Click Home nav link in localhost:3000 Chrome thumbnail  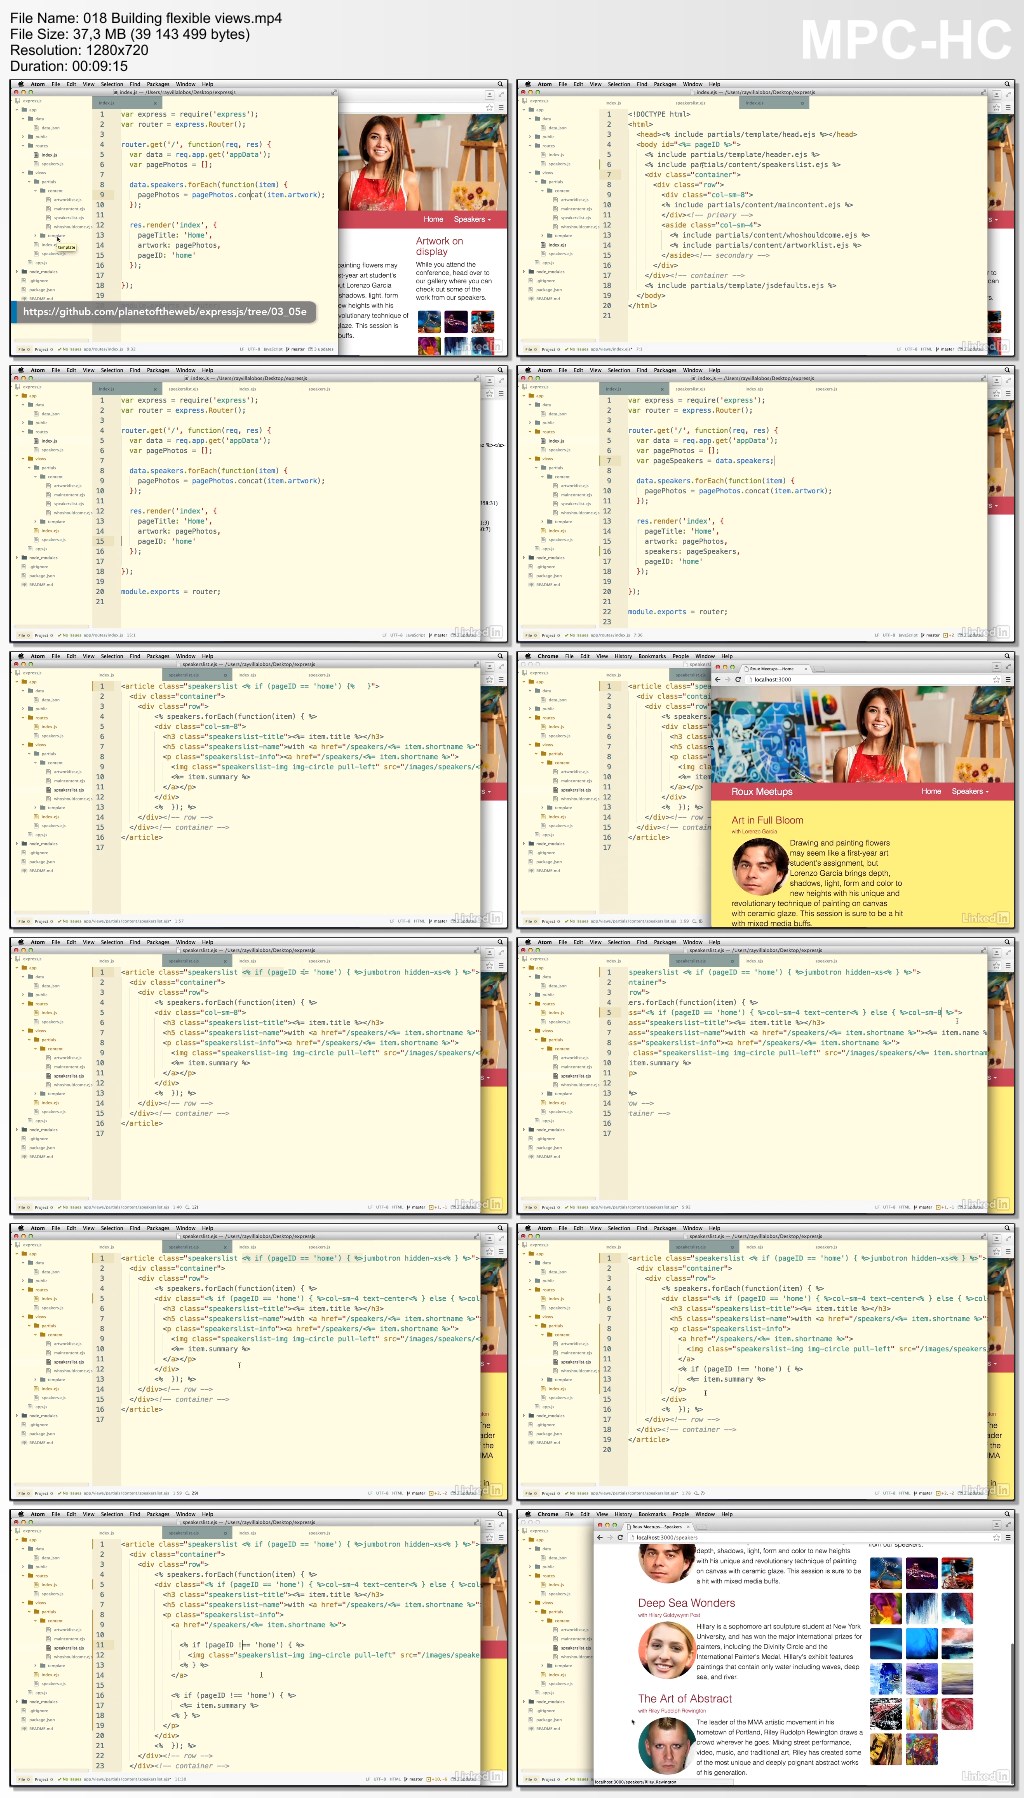(x=930, y=791)
